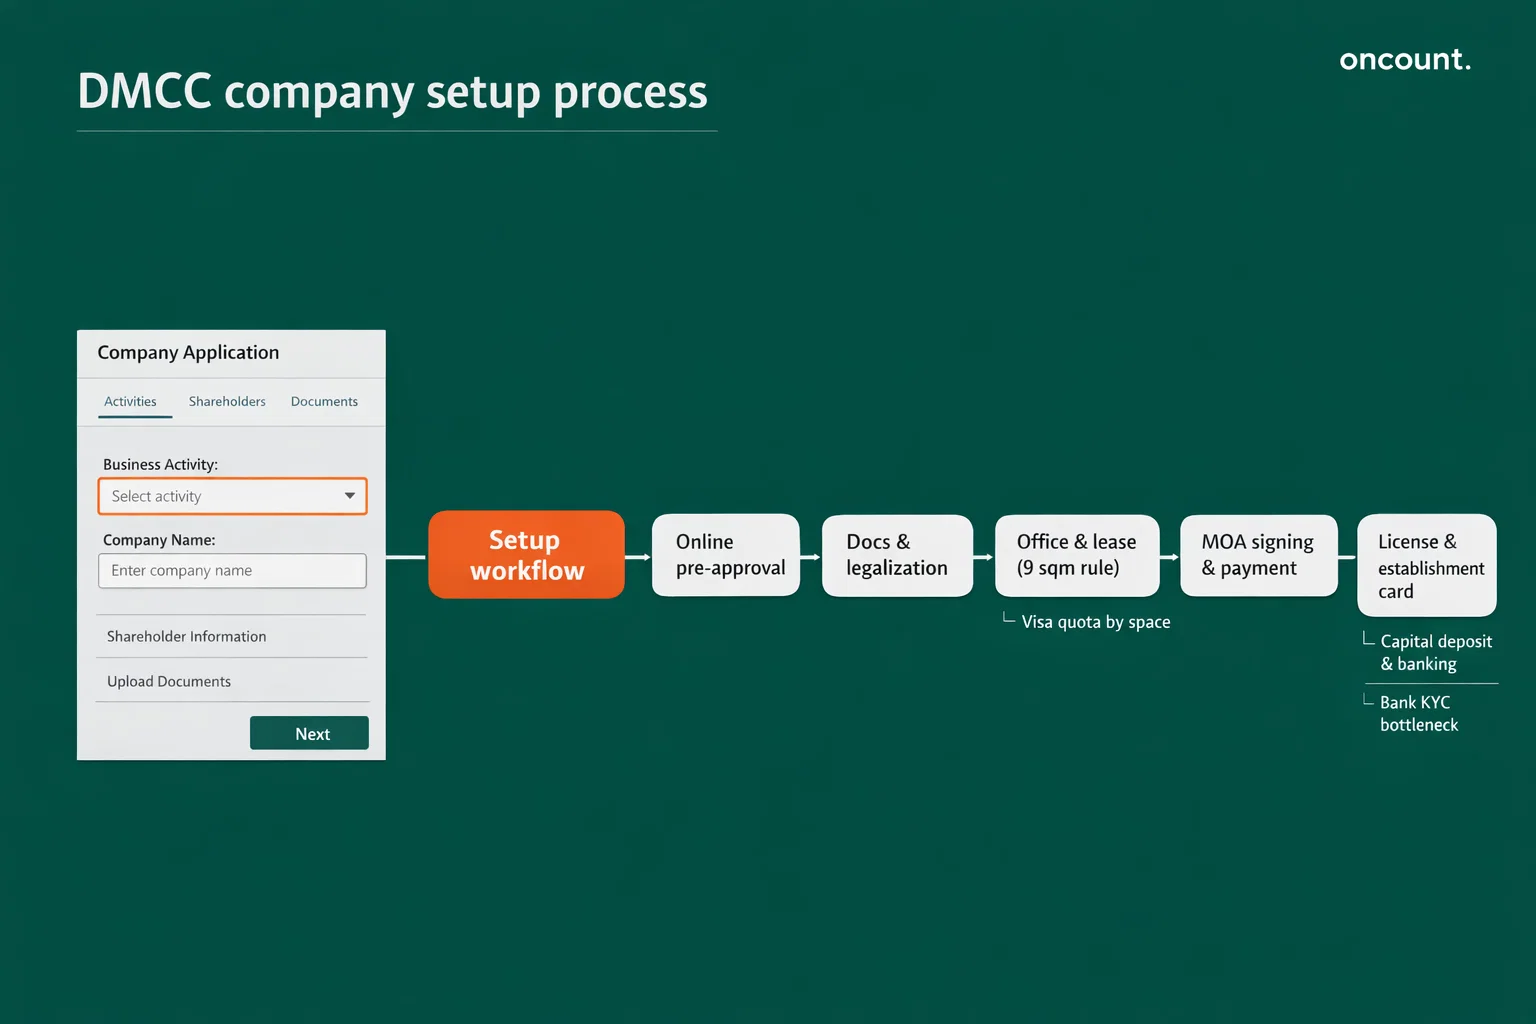Open the License & establishment card step
Viewport: 1536px width, 1024px height.
pyautogui.click(x=1427, y=567)
